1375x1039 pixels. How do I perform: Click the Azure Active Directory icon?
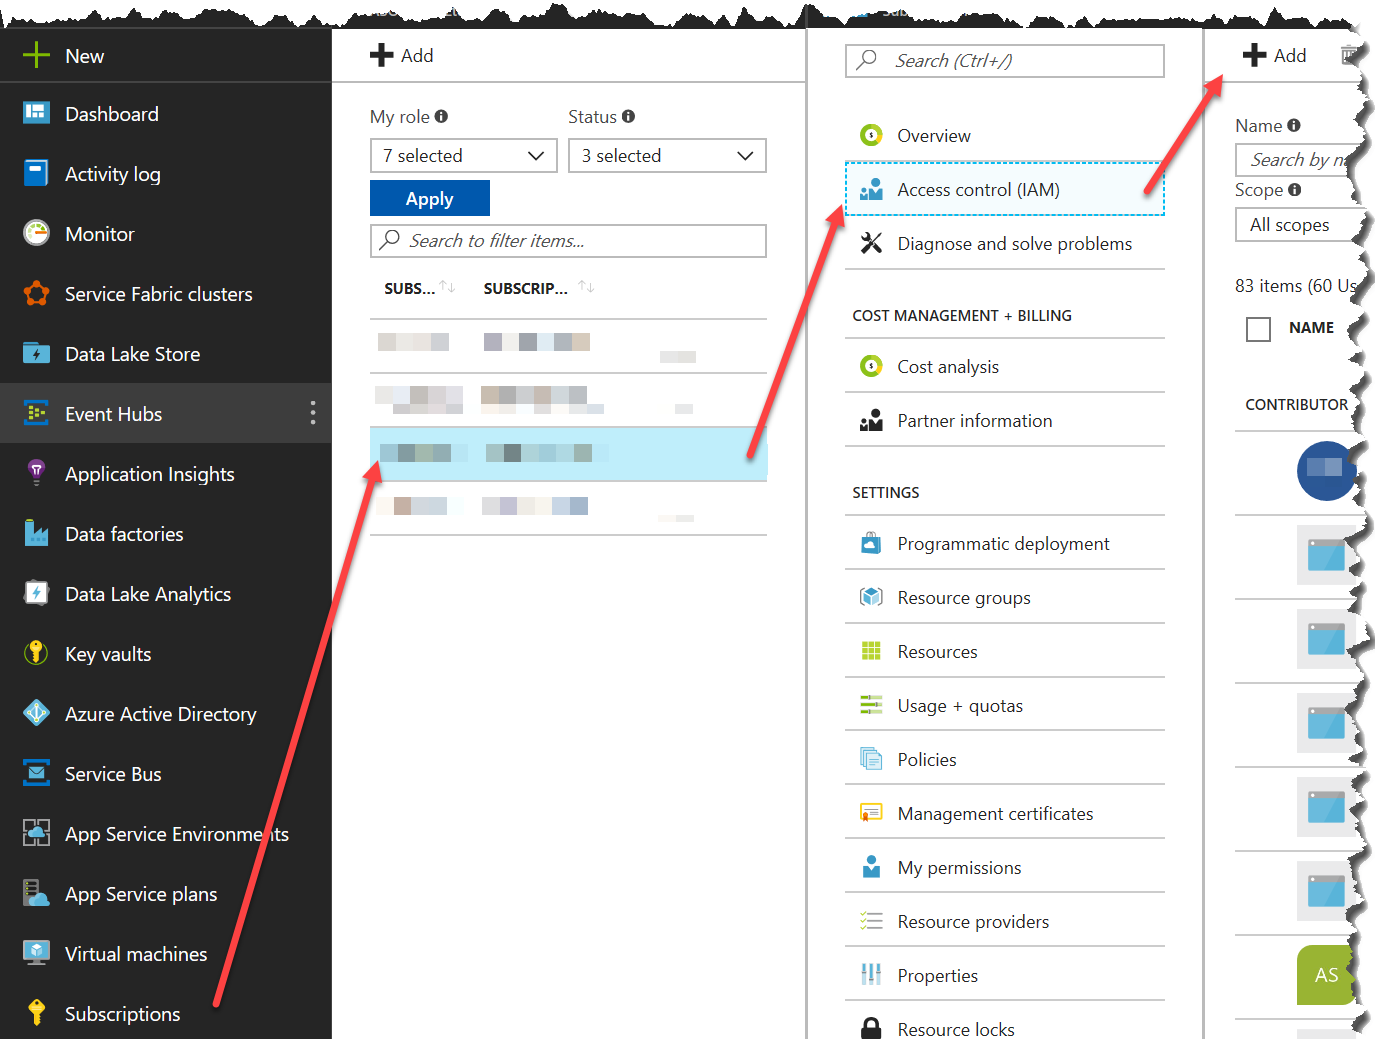[x=36, y=713]
